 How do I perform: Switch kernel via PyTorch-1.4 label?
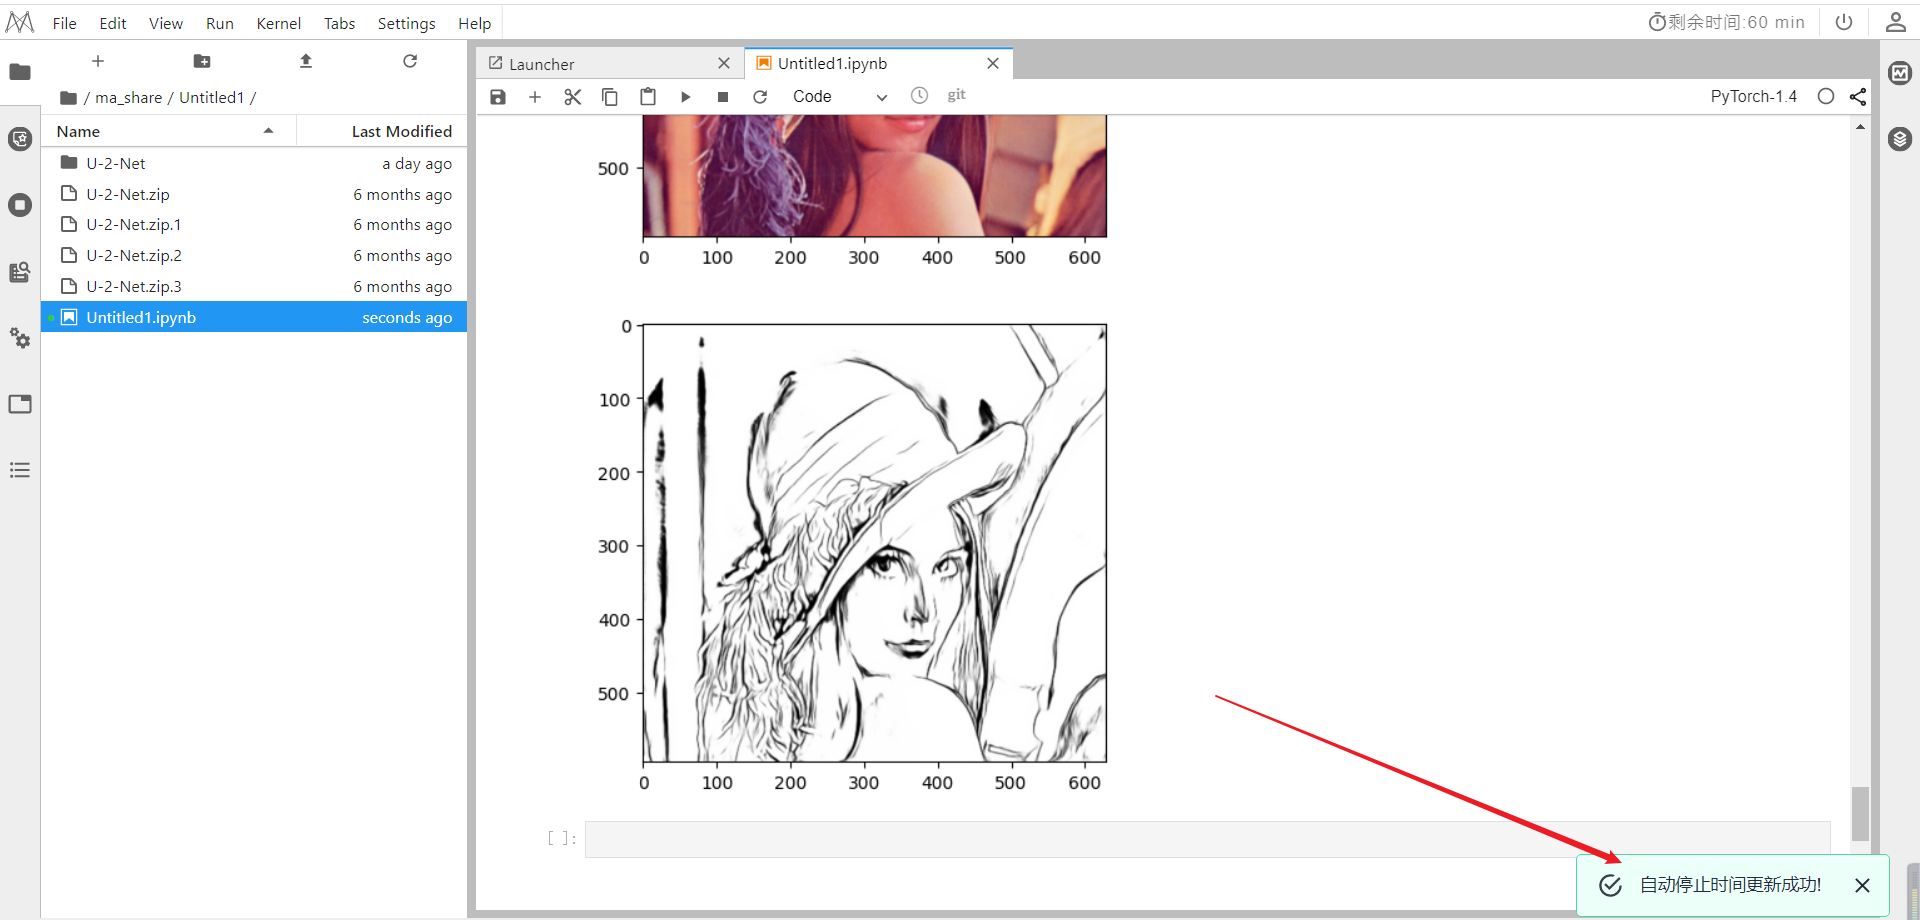click(x=1754, y=96)
